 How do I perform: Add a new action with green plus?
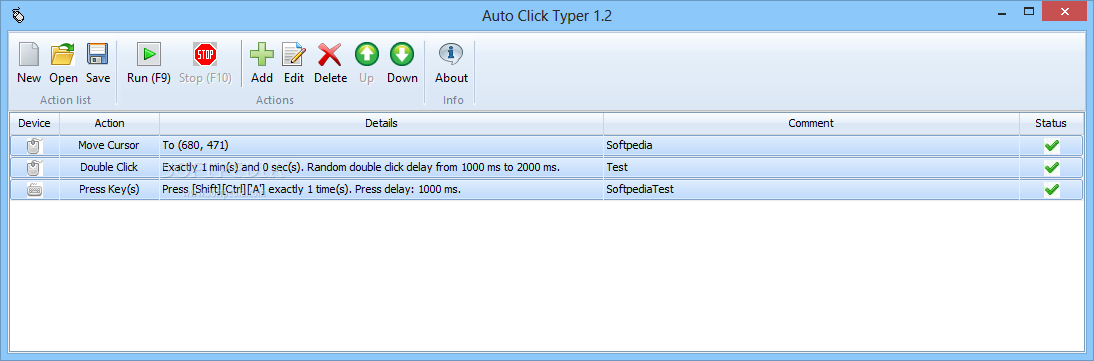pos(262,63)
